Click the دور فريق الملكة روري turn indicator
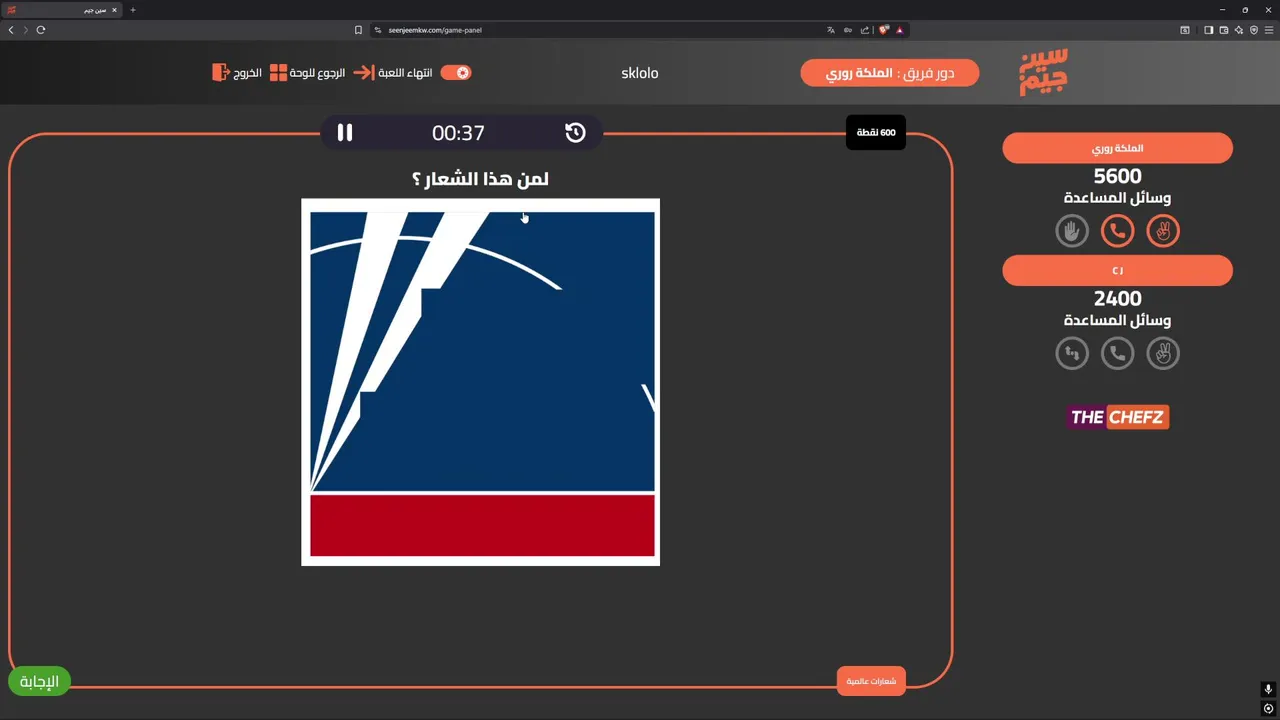Viewport: 1280px width, 720px height. pos(890,73)
